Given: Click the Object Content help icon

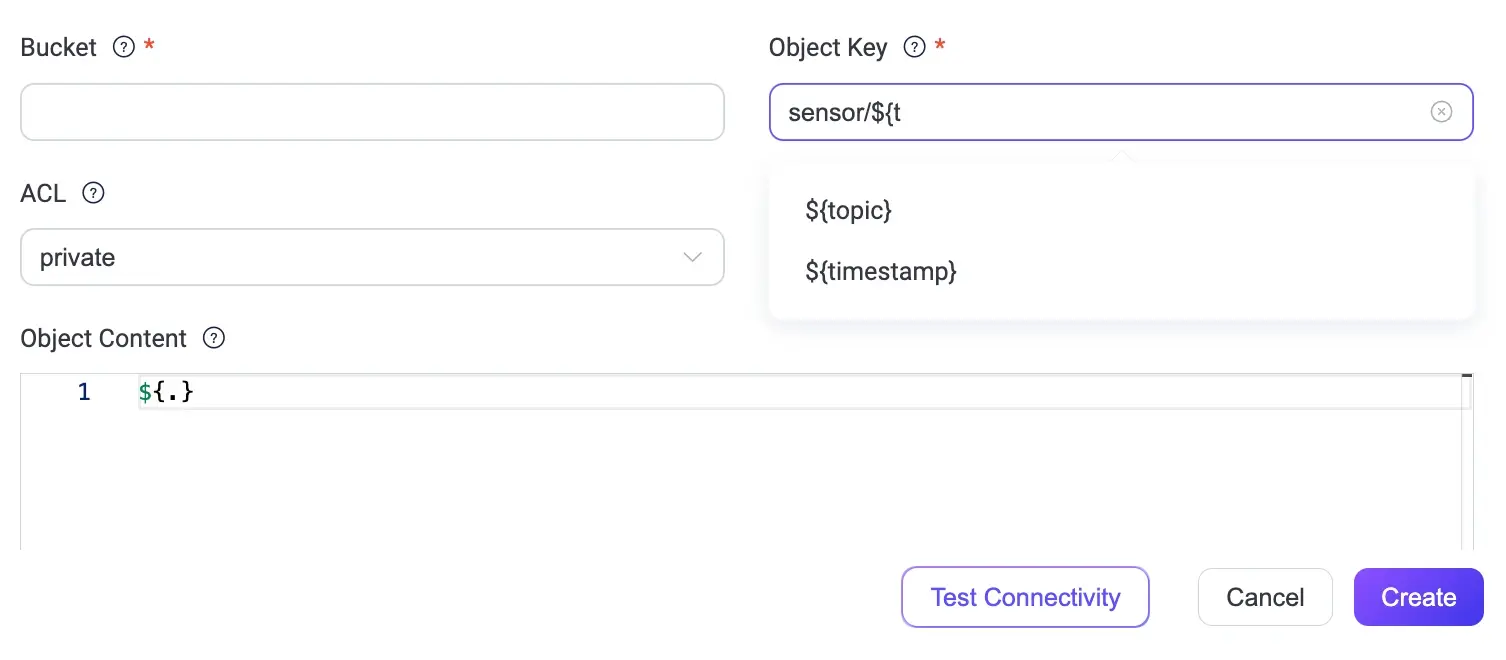Looking at the screenshot, I should (x=213, y=338).
